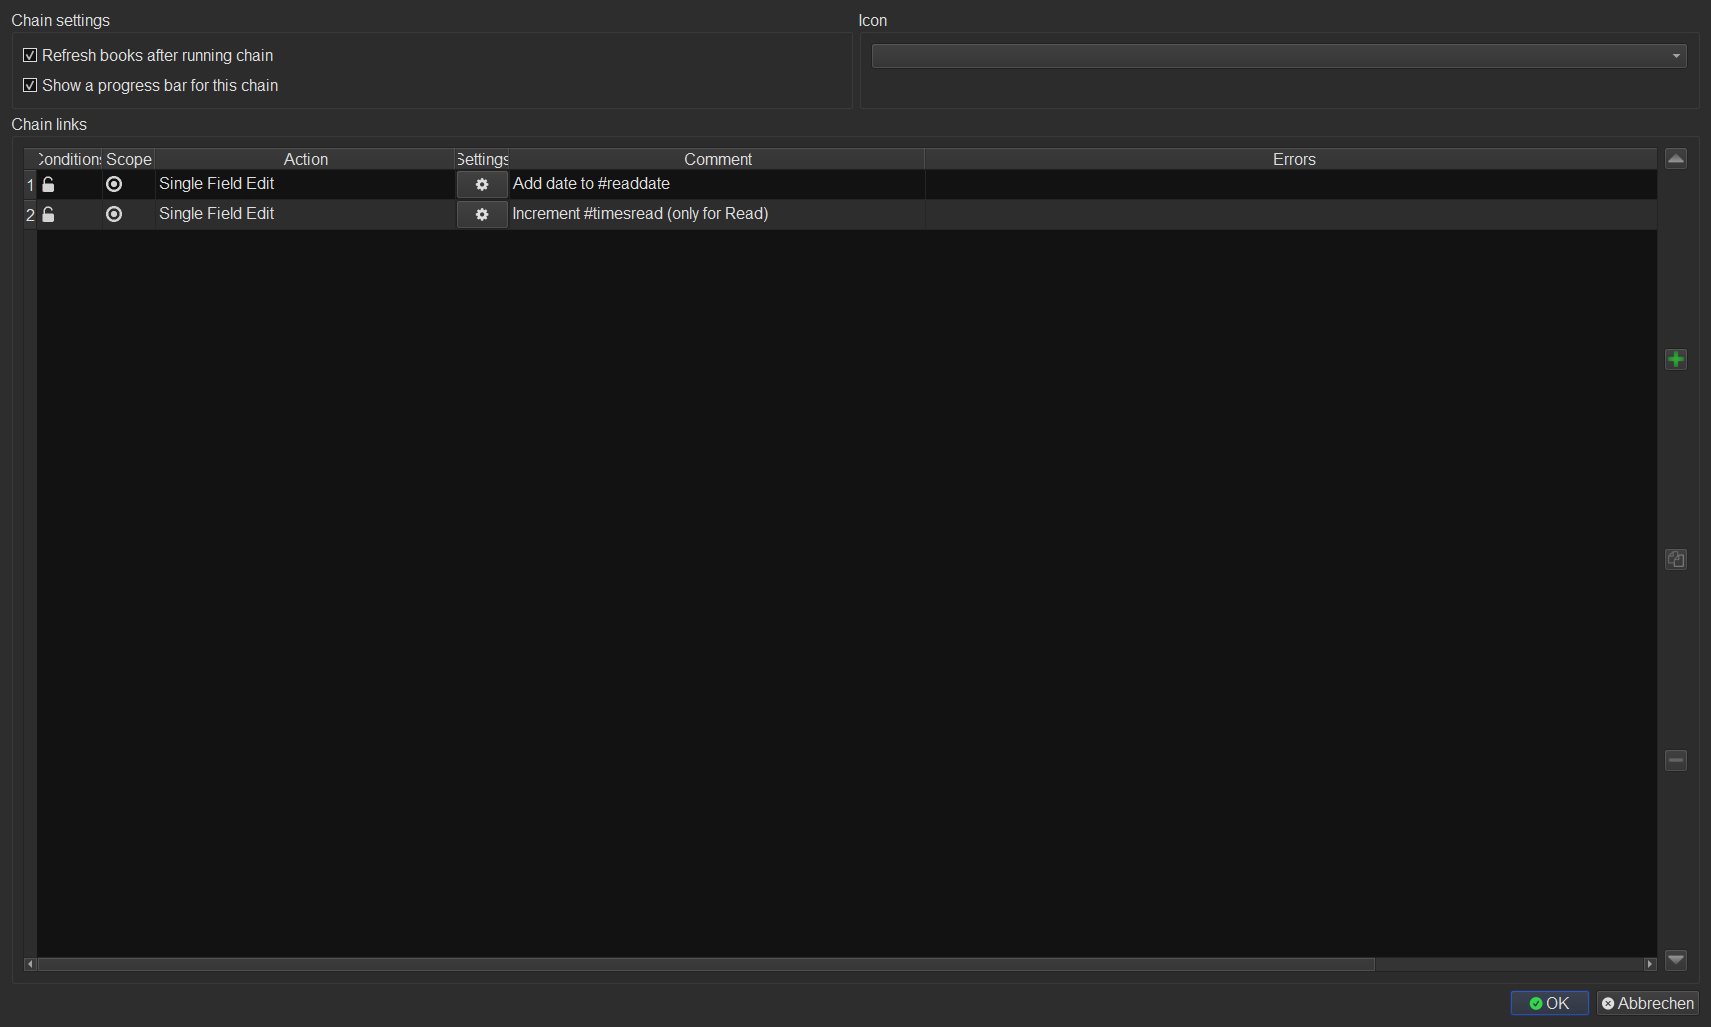The image size is (1711, 1027).
Task: Open the Icon dropdown
Action: click(1279, 56)
